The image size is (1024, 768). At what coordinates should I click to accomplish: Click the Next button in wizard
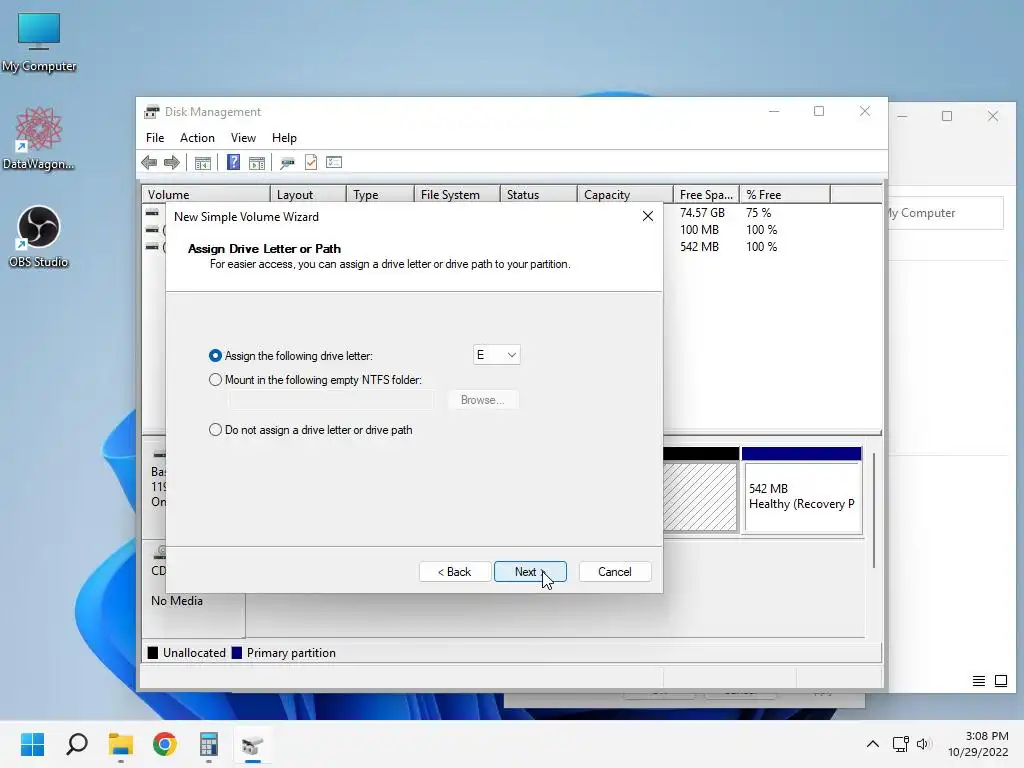[530, 571]
